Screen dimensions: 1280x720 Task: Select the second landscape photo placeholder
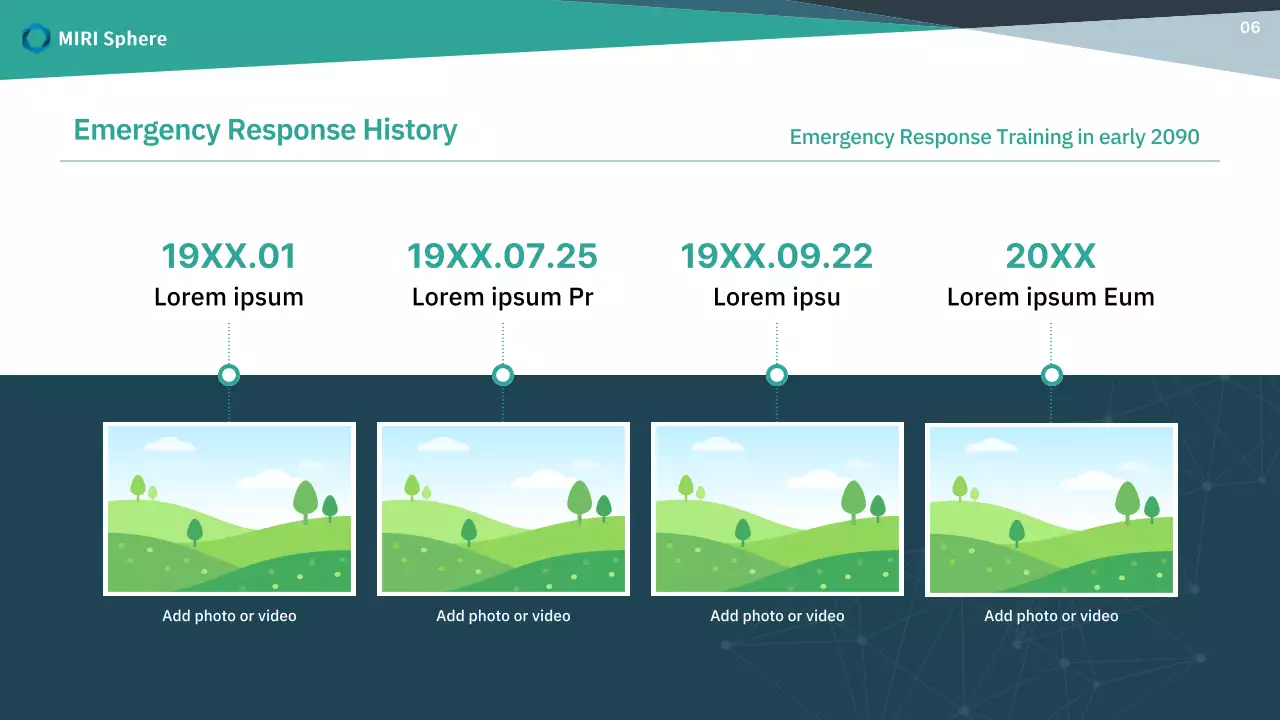(503, 509)
